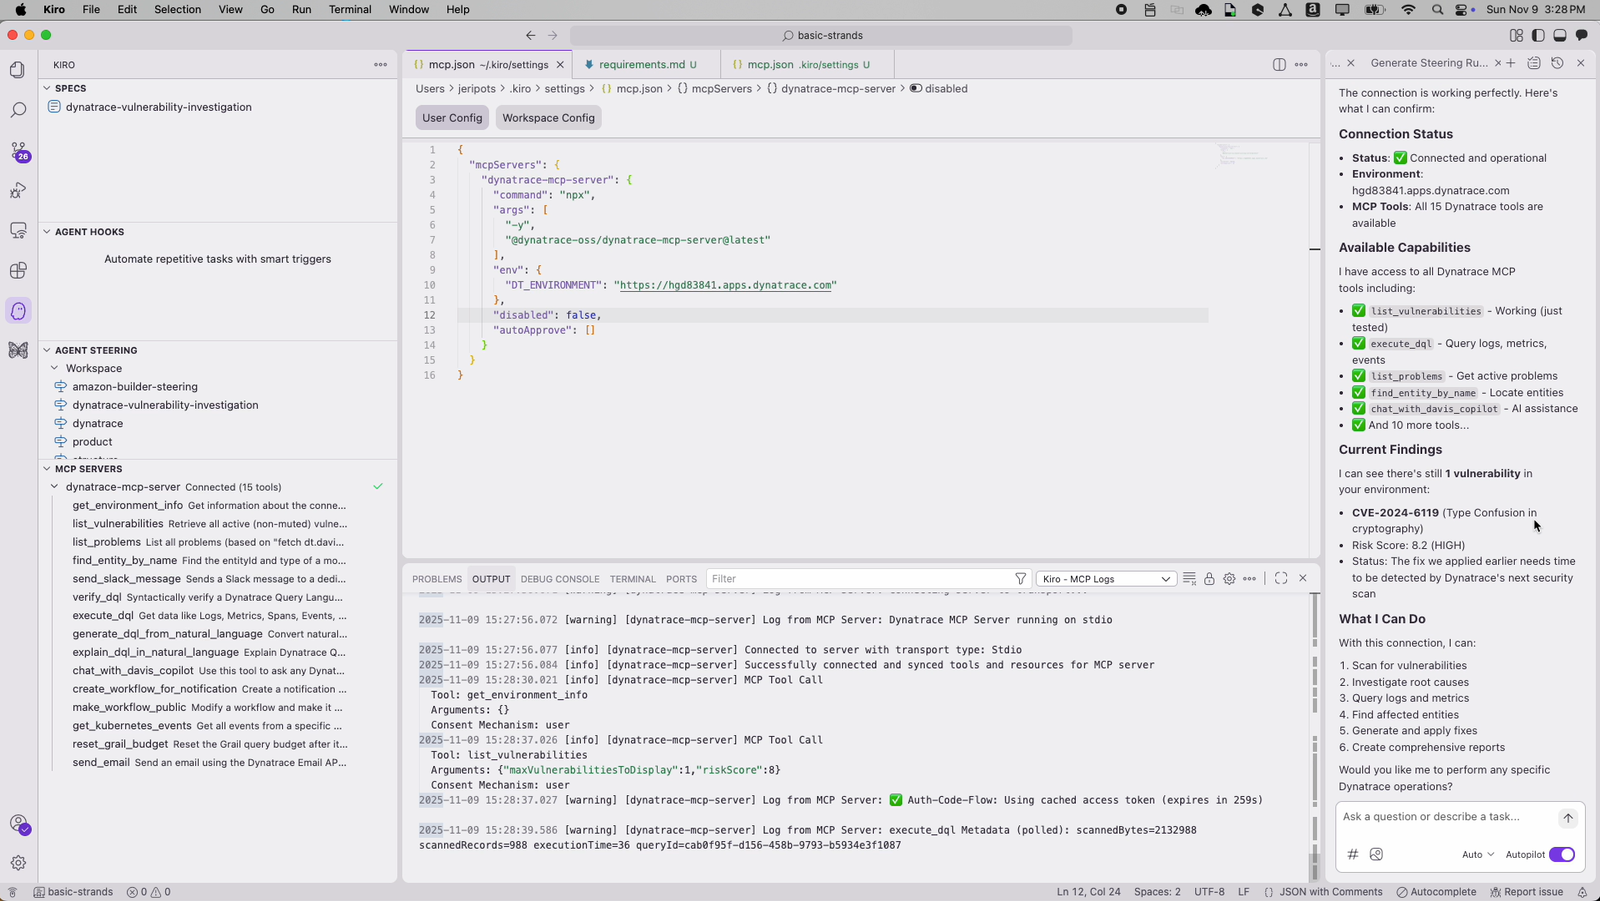The image size is (1600, 901).
Task: Open the Extensions view
Action: click(18, 271)
